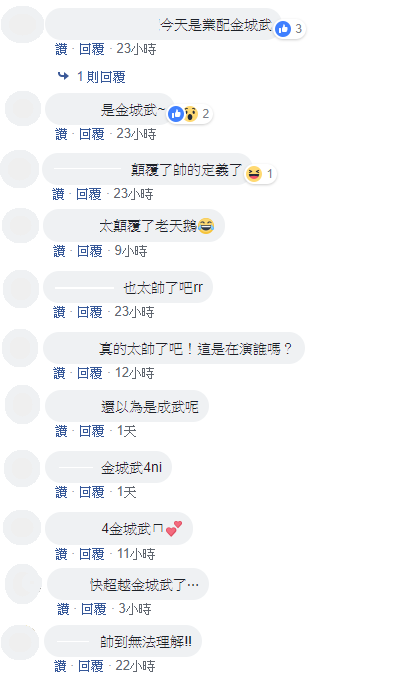Reply to the 金城武4ni comment
The height and width of the screenshot is (683, 410).
91,492
